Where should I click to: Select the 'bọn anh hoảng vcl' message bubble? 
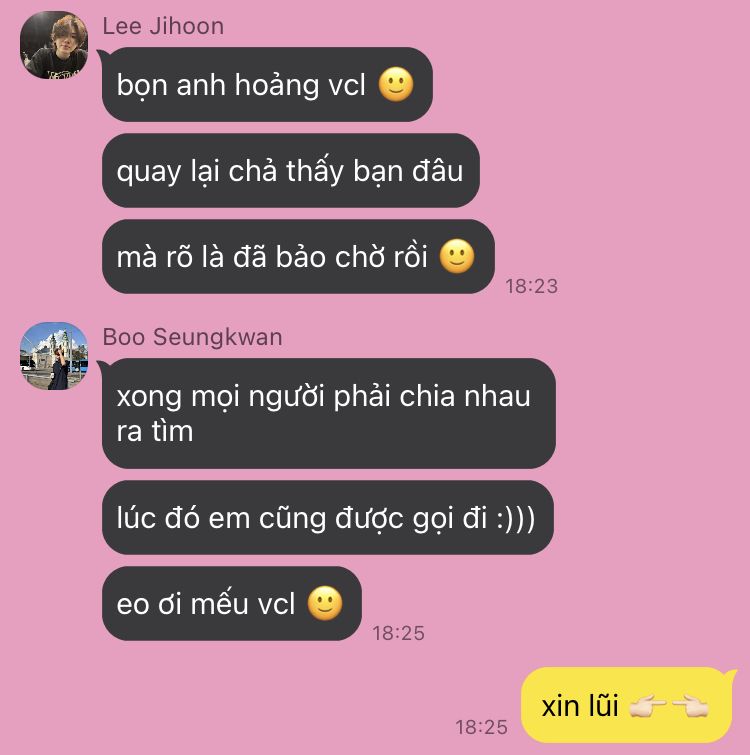tap(267, 85)
